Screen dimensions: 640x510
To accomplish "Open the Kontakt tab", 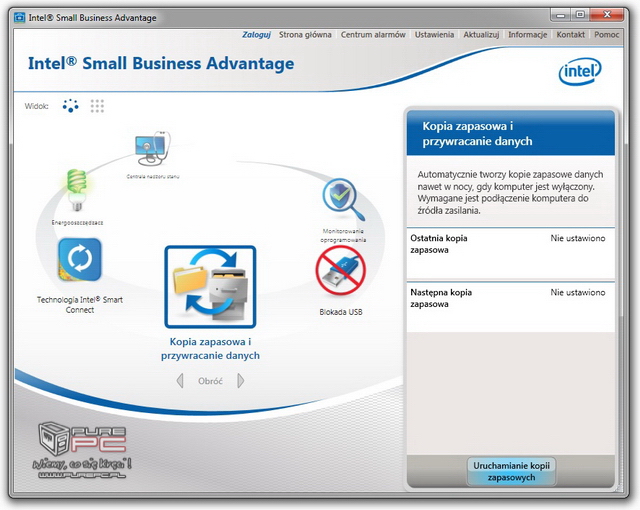I will [570, 34].
